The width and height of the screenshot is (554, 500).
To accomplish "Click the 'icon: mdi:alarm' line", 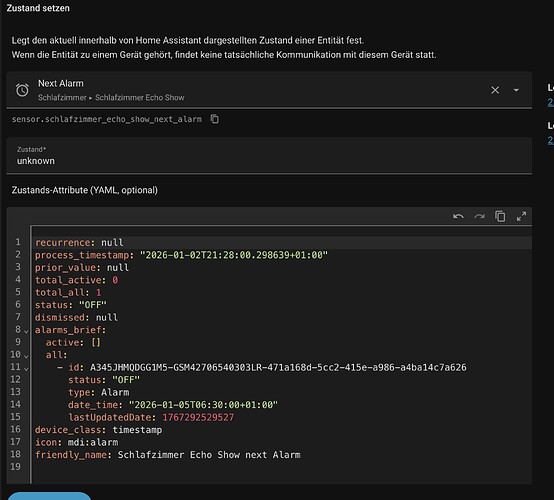I will point(76,442).
